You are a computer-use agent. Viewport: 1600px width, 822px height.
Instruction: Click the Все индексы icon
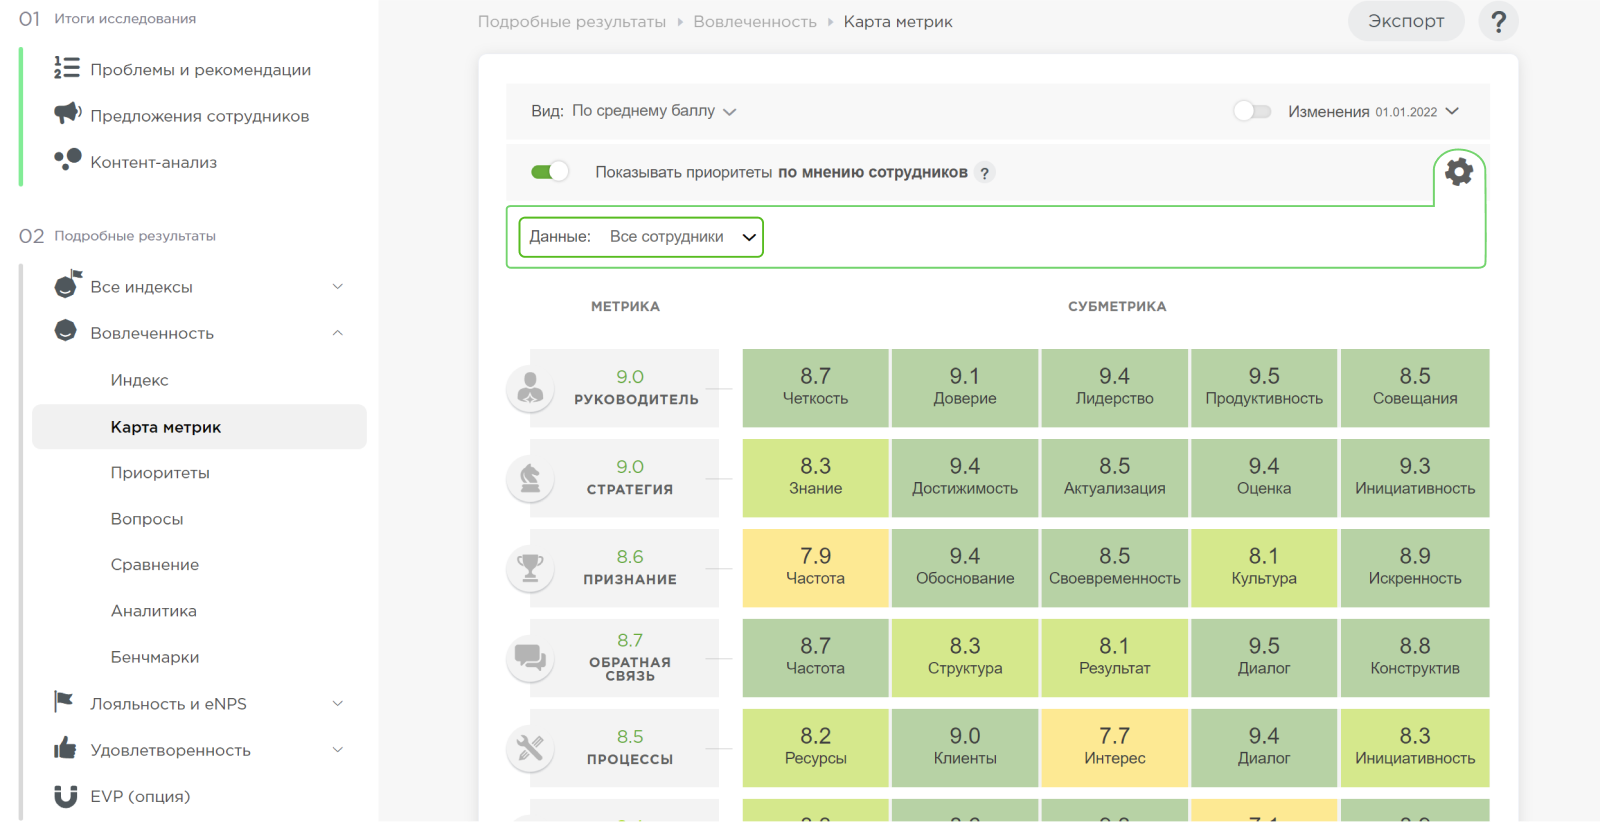[x=67, y=285]
